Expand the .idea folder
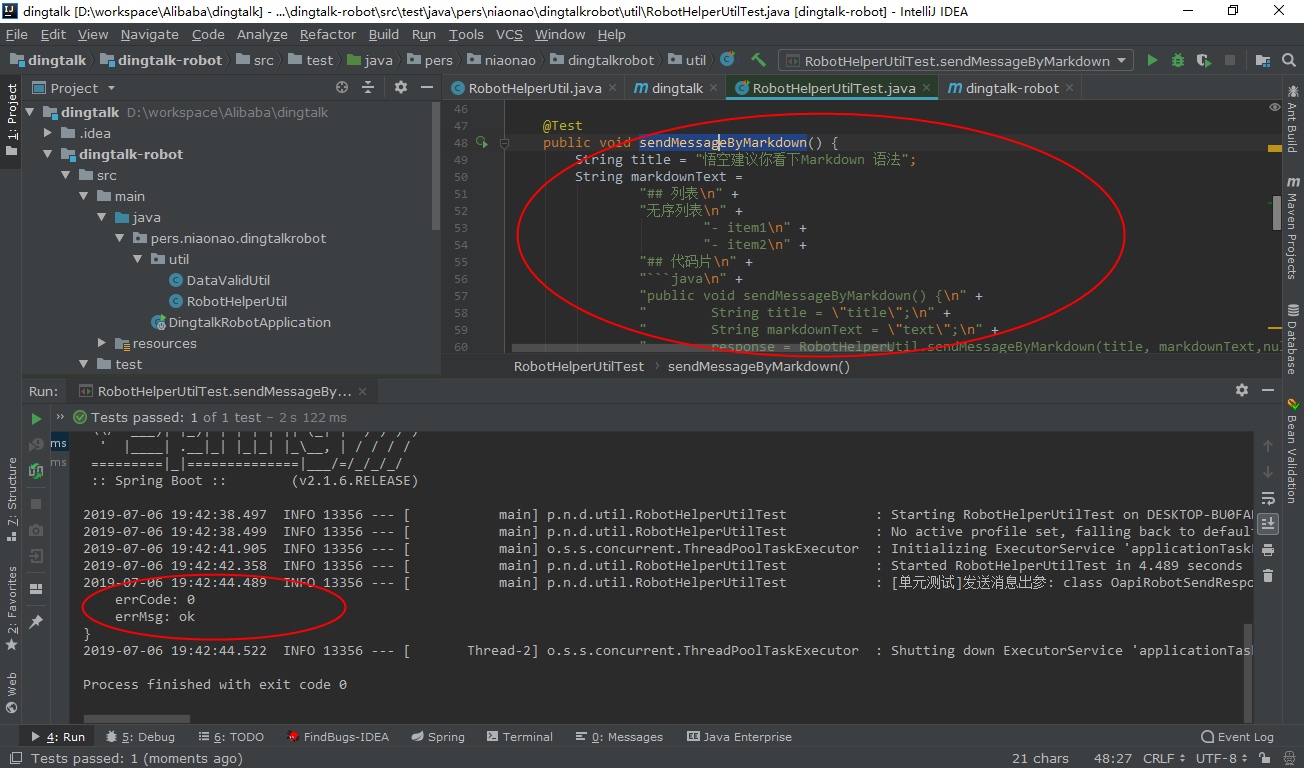This screenshot has height=768, width=1304. pyautogui.click(x=48, y=133)
